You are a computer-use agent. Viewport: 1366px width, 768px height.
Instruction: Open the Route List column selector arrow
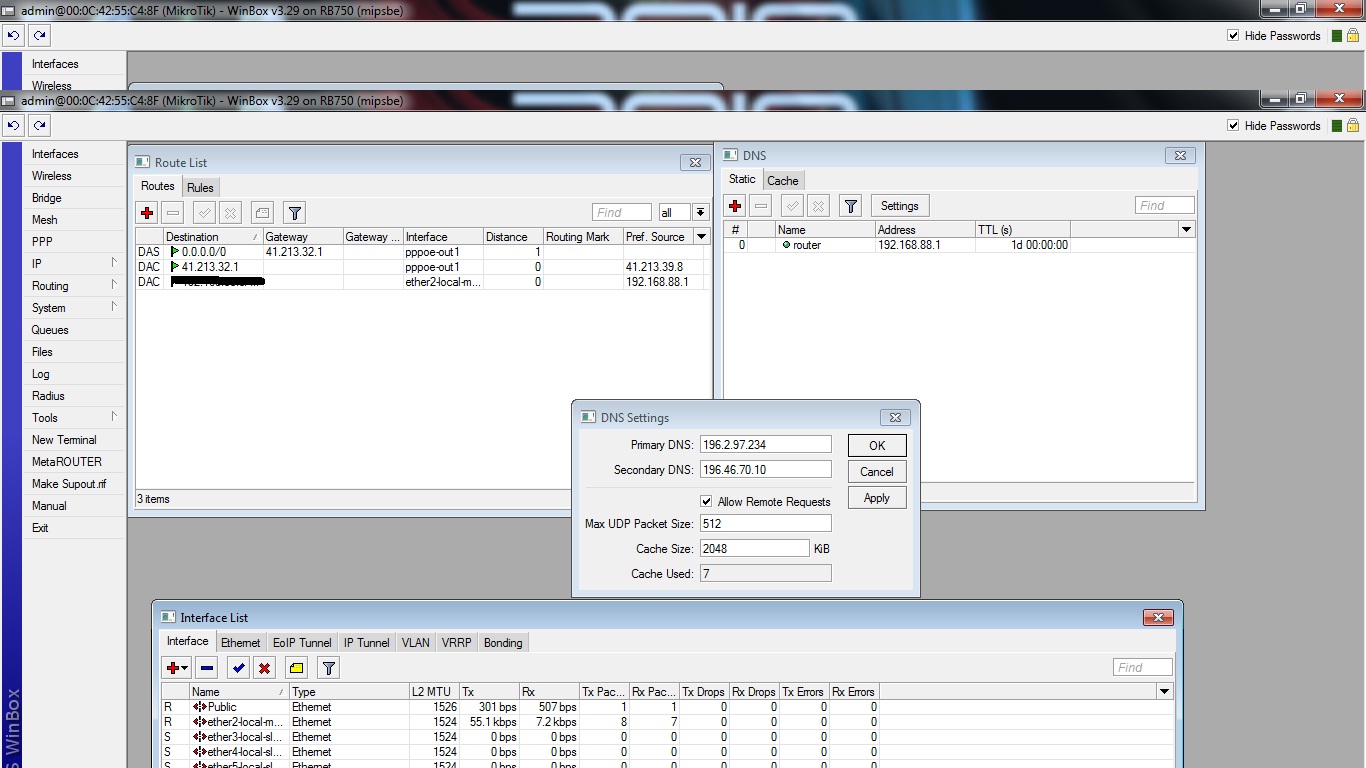(700, 236)
